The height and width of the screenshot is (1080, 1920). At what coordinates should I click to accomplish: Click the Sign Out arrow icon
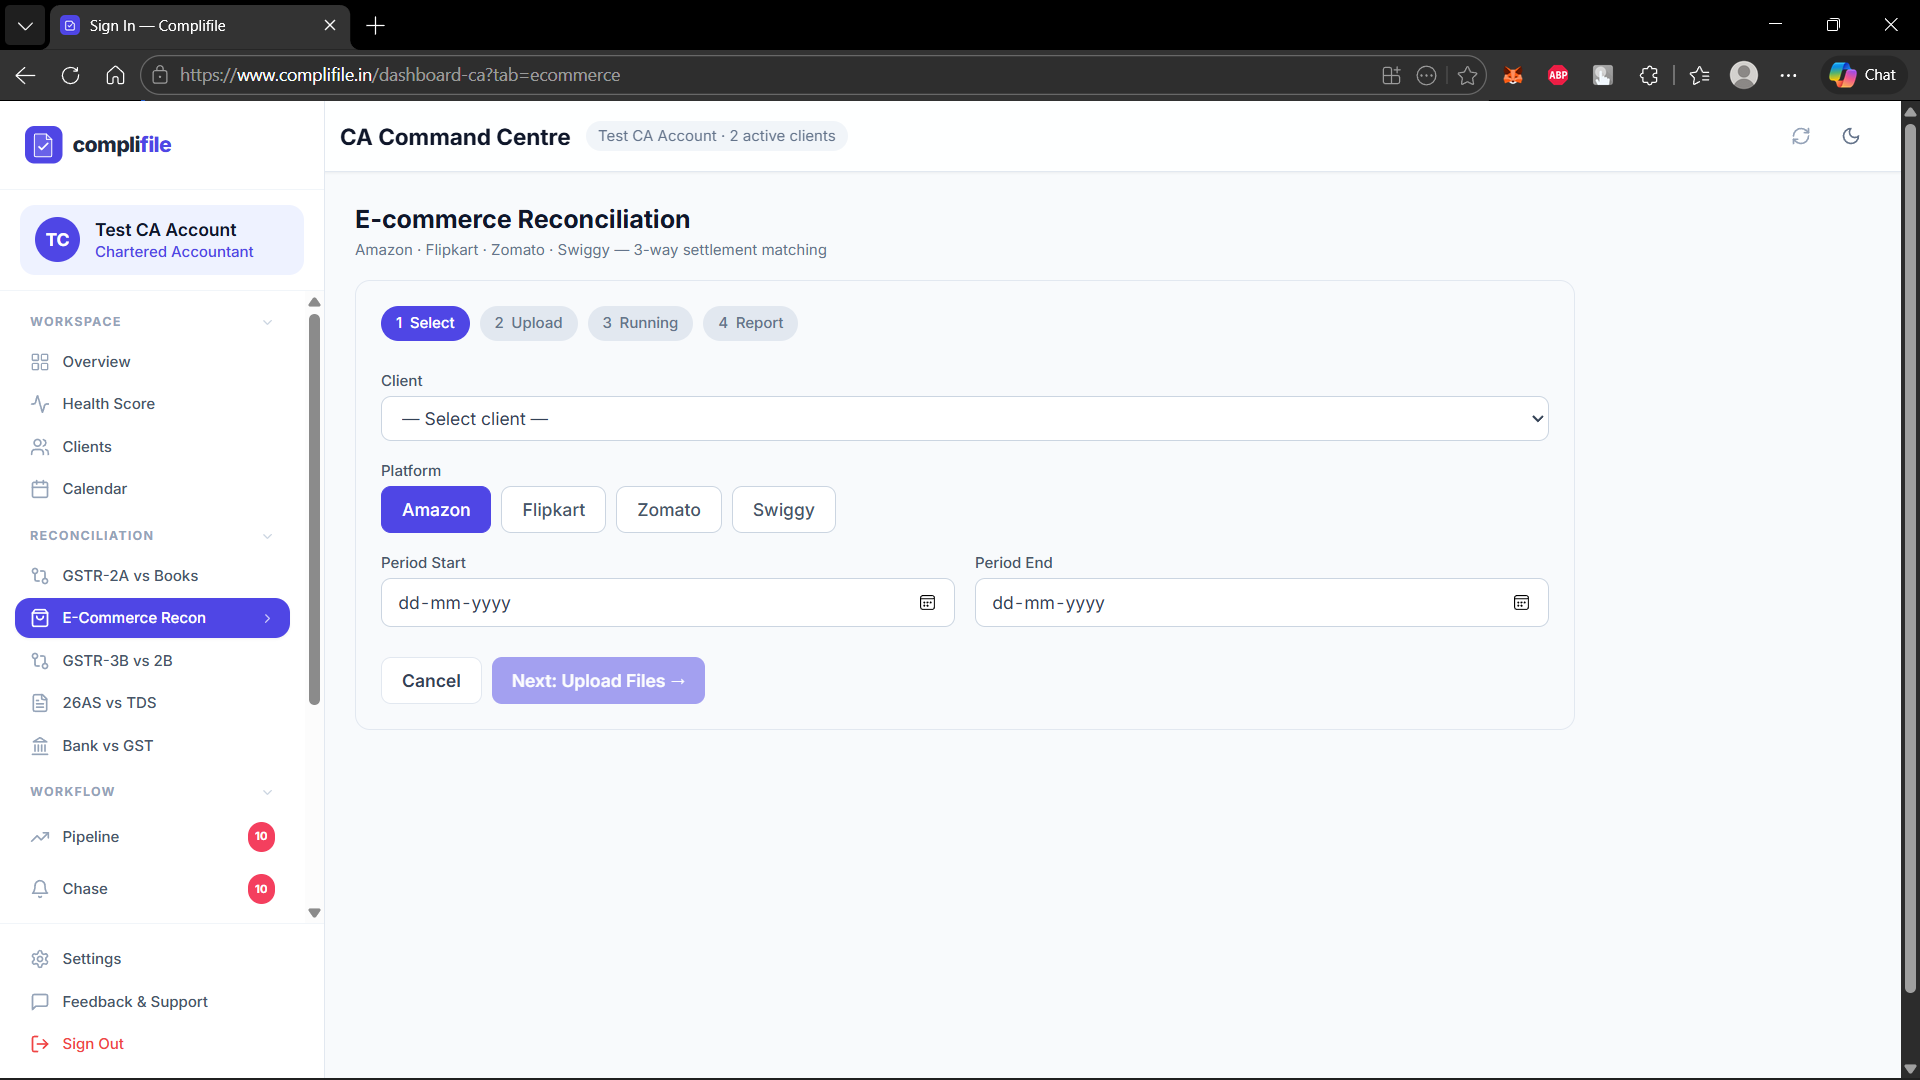click(x=40, y=1044)
